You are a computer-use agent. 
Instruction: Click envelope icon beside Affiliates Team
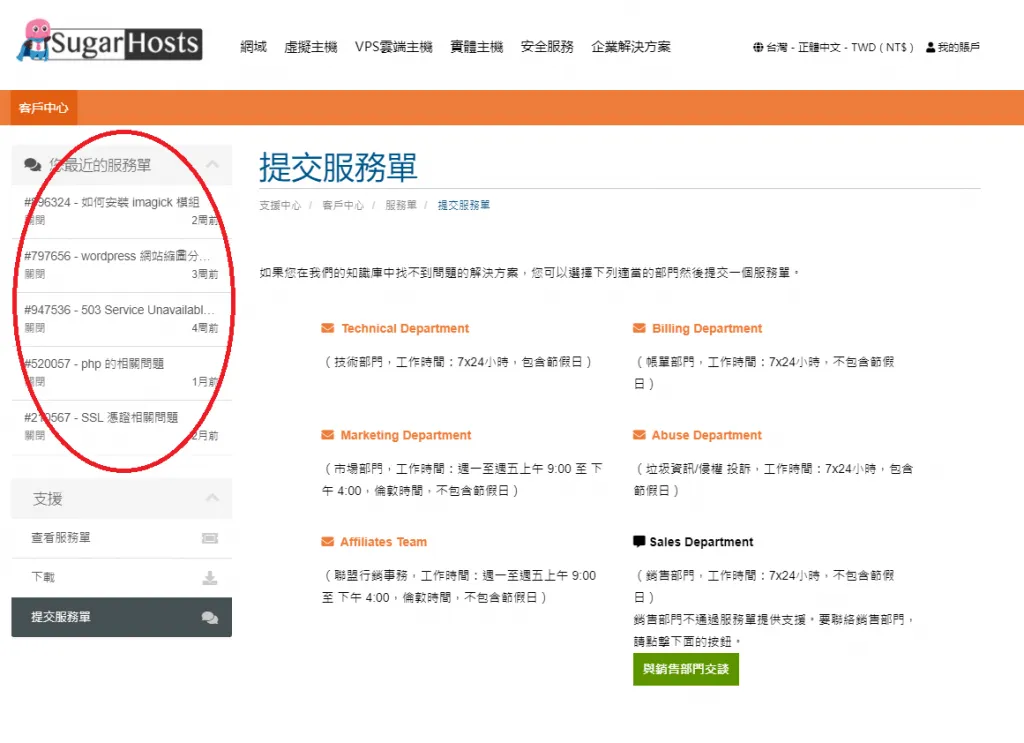327,542
